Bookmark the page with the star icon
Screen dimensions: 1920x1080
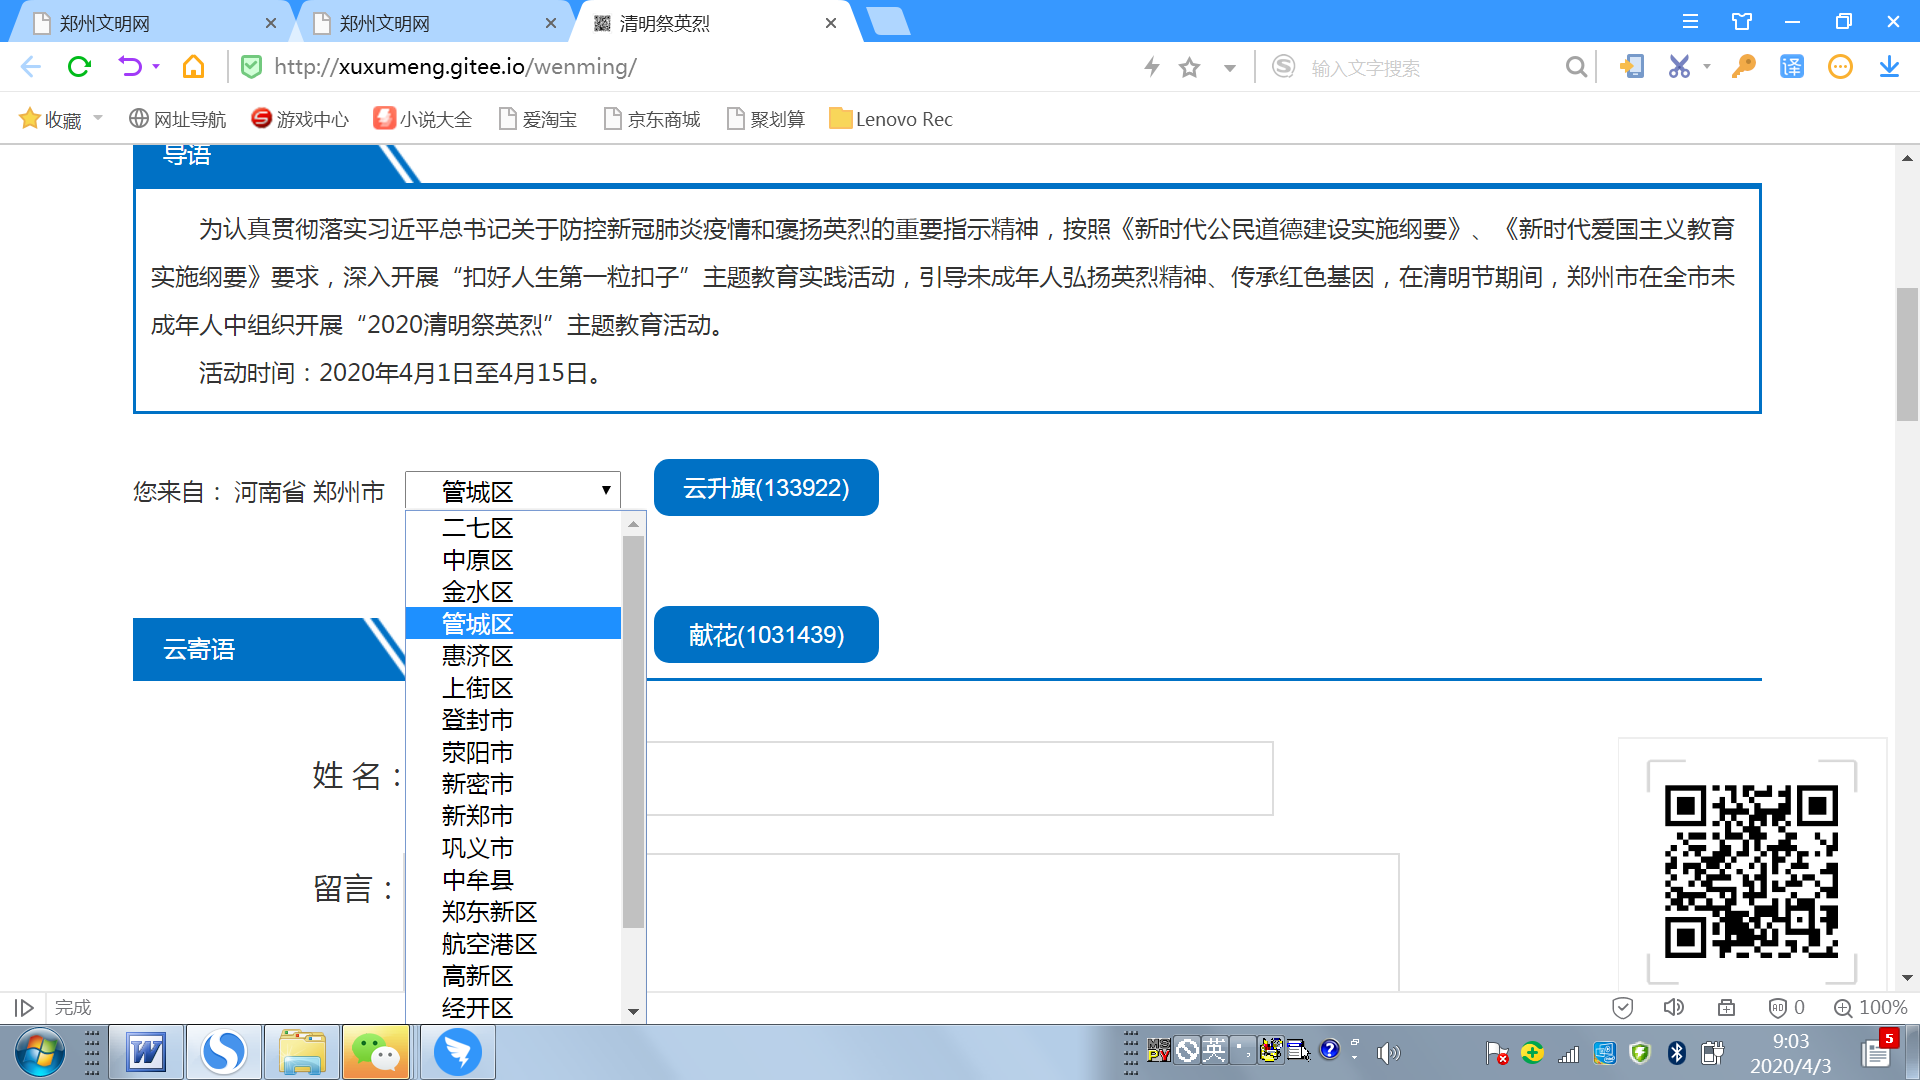(1189, 67)
